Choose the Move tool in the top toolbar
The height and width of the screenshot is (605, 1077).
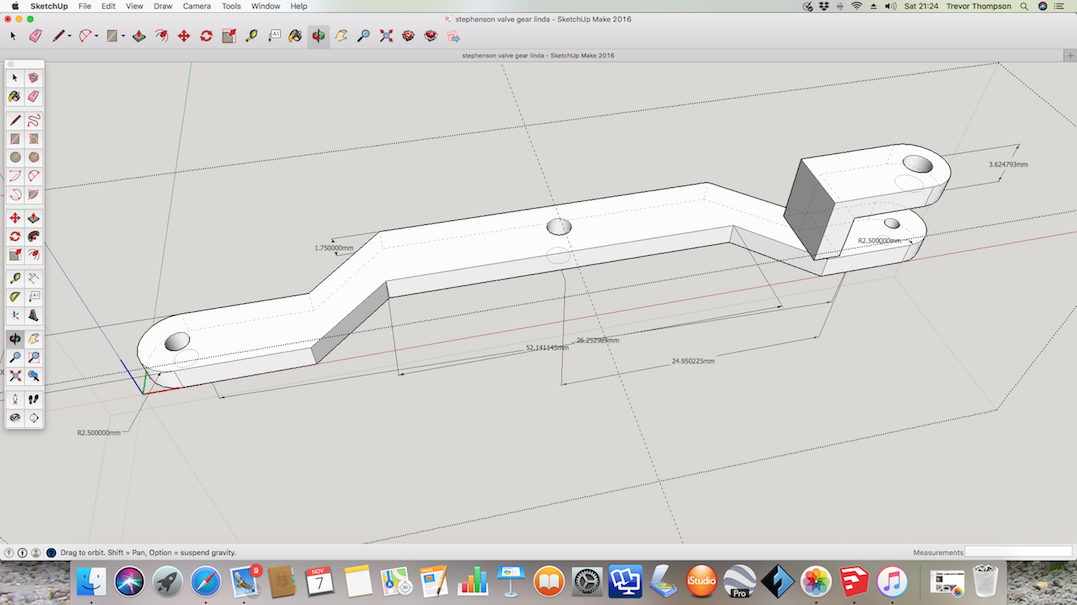point(183,36)
